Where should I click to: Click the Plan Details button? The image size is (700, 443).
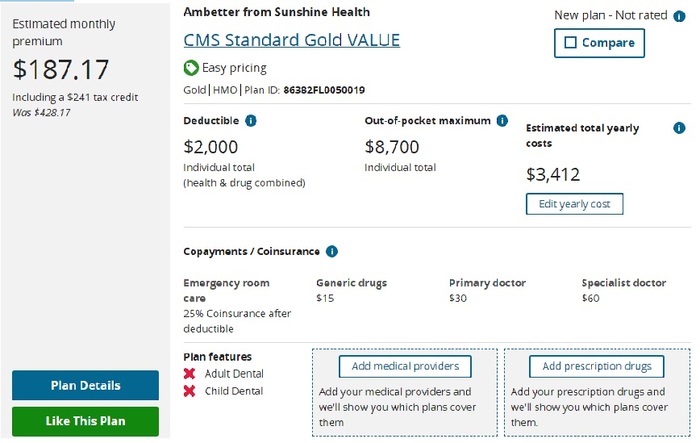click(x=85, y=386)
